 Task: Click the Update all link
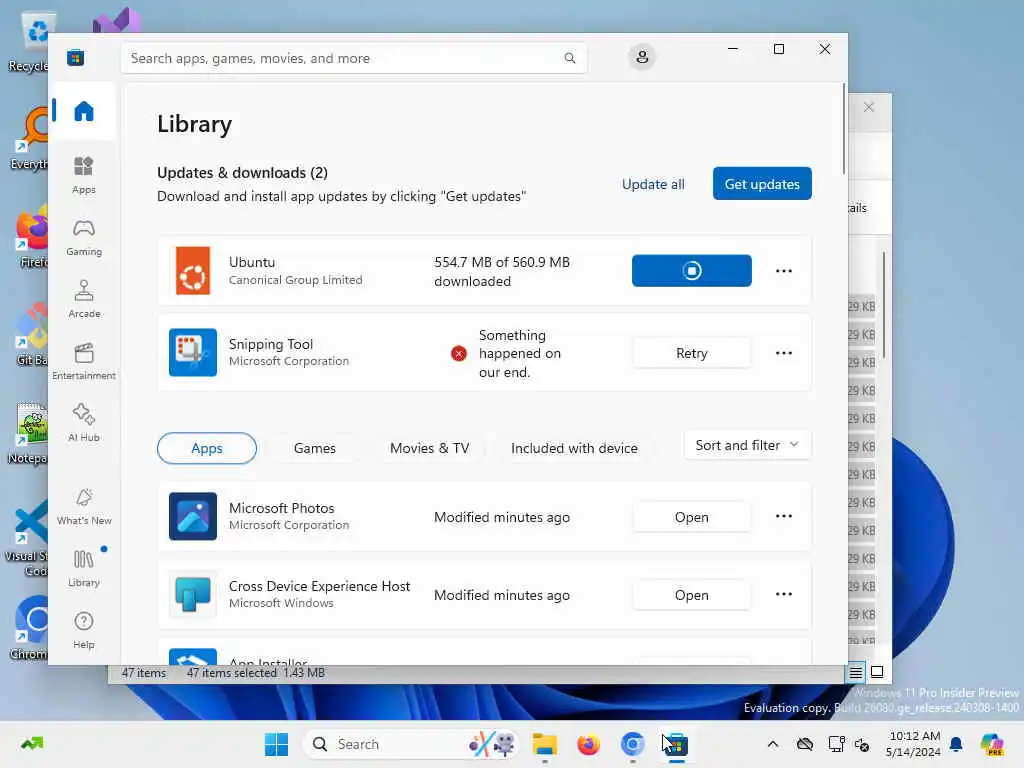coord(653,184)
